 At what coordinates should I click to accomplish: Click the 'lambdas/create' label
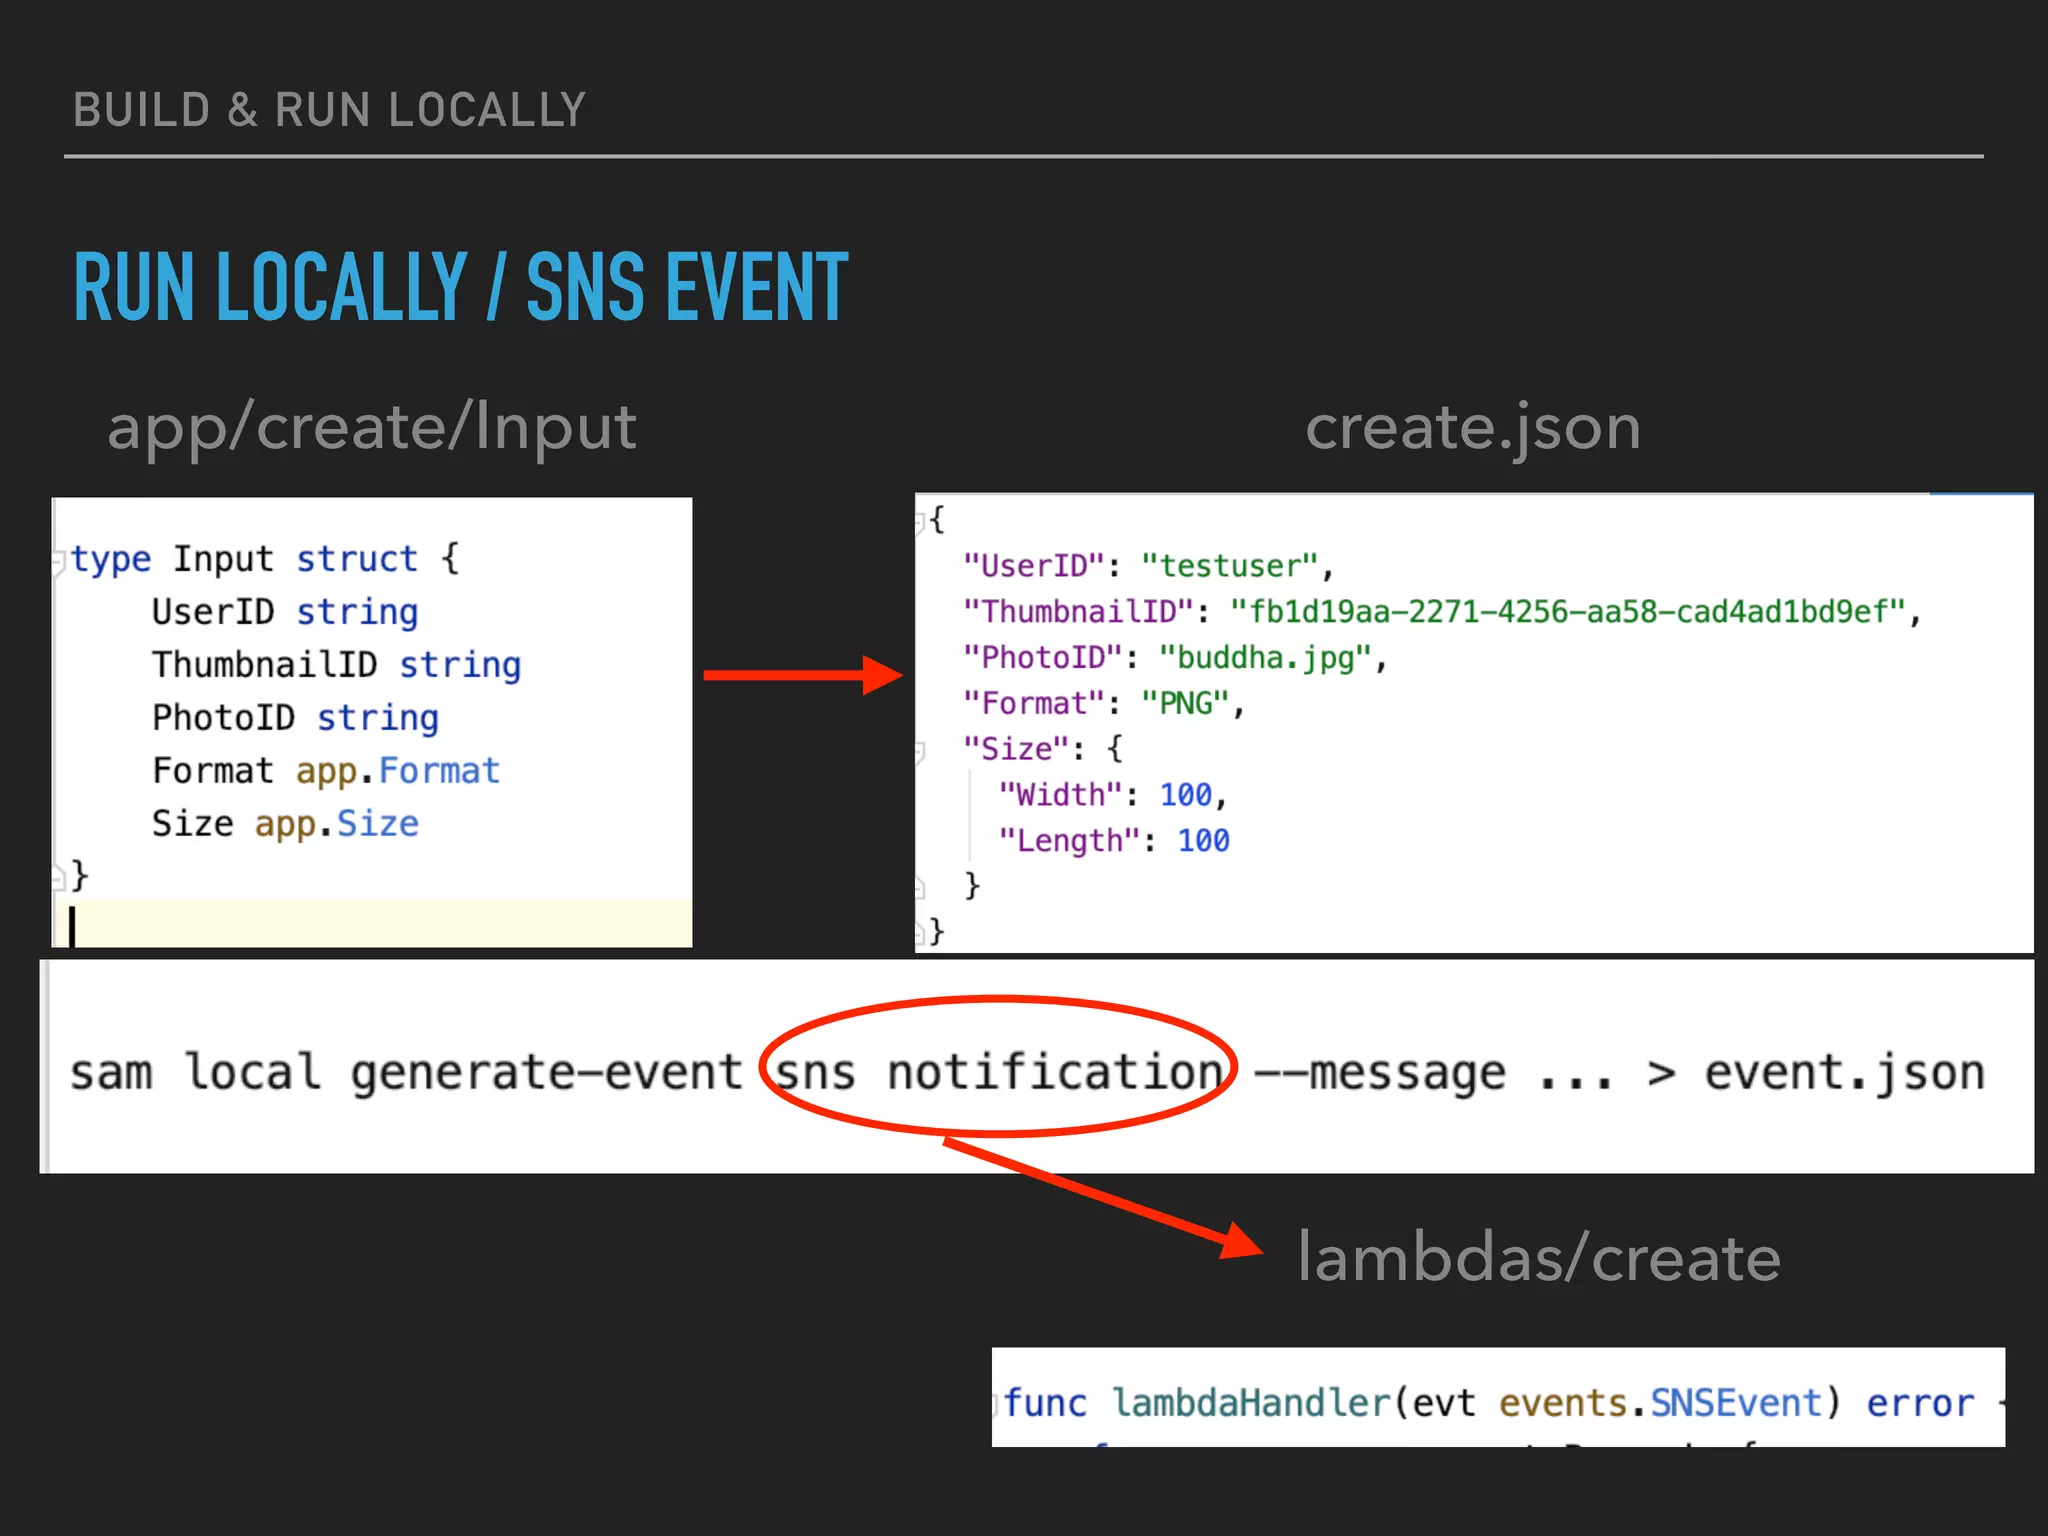[1539, 1258]
